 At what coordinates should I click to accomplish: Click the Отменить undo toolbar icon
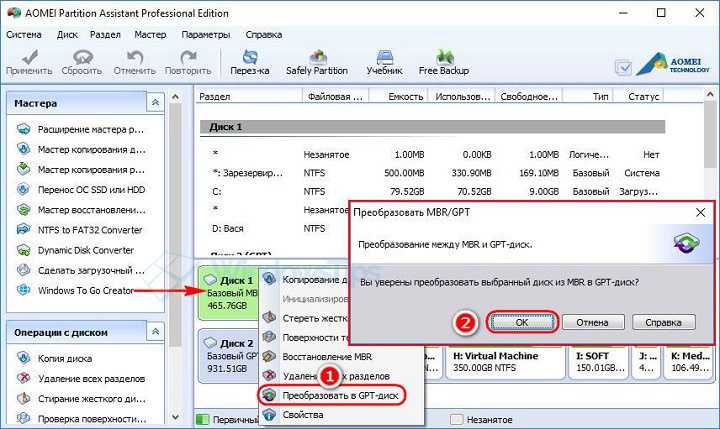135,62
